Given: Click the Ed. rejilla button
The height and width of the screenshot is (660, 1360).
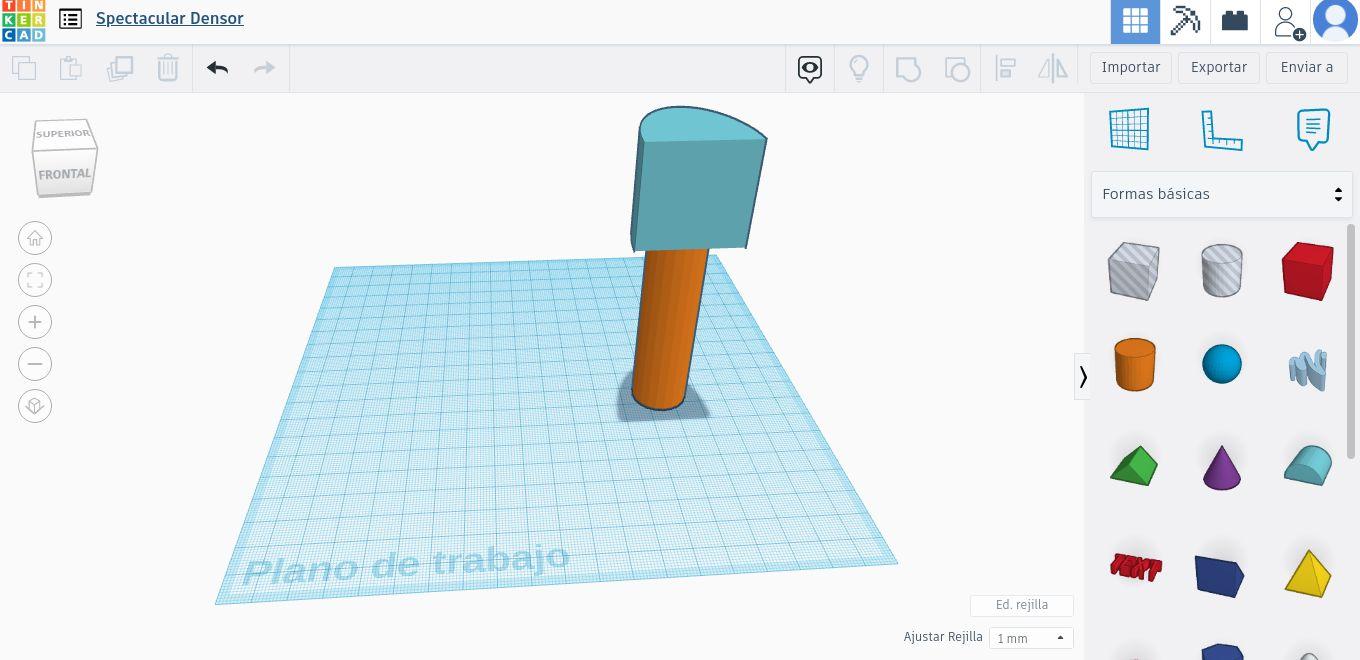Looking at the screenshot, I should [1022, 605].
